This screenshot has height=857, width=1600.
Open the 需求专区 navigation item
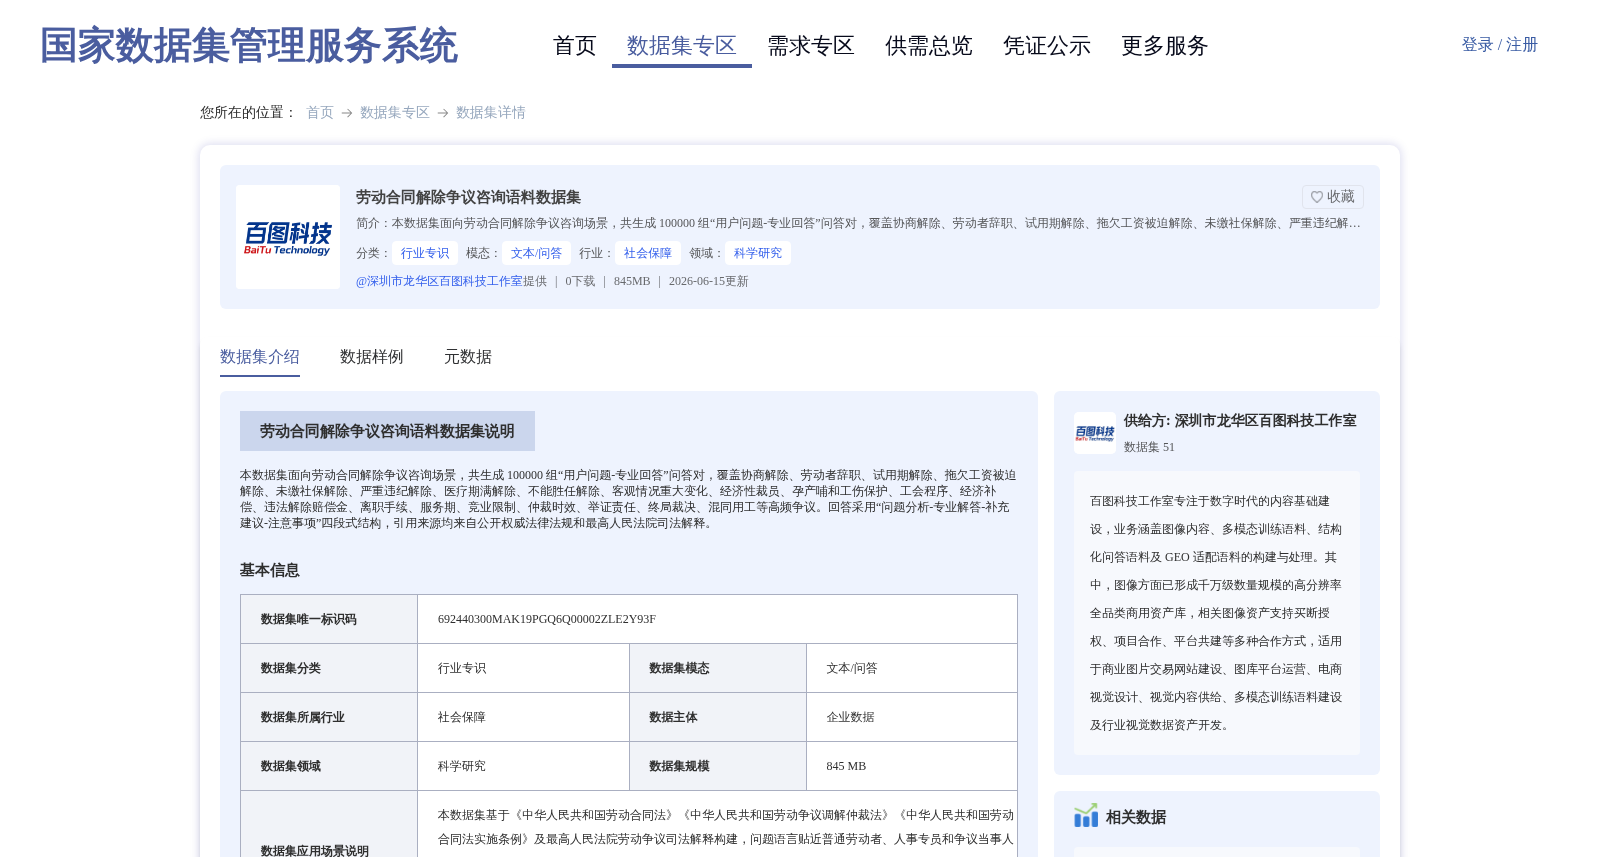[x=810, y=46]
